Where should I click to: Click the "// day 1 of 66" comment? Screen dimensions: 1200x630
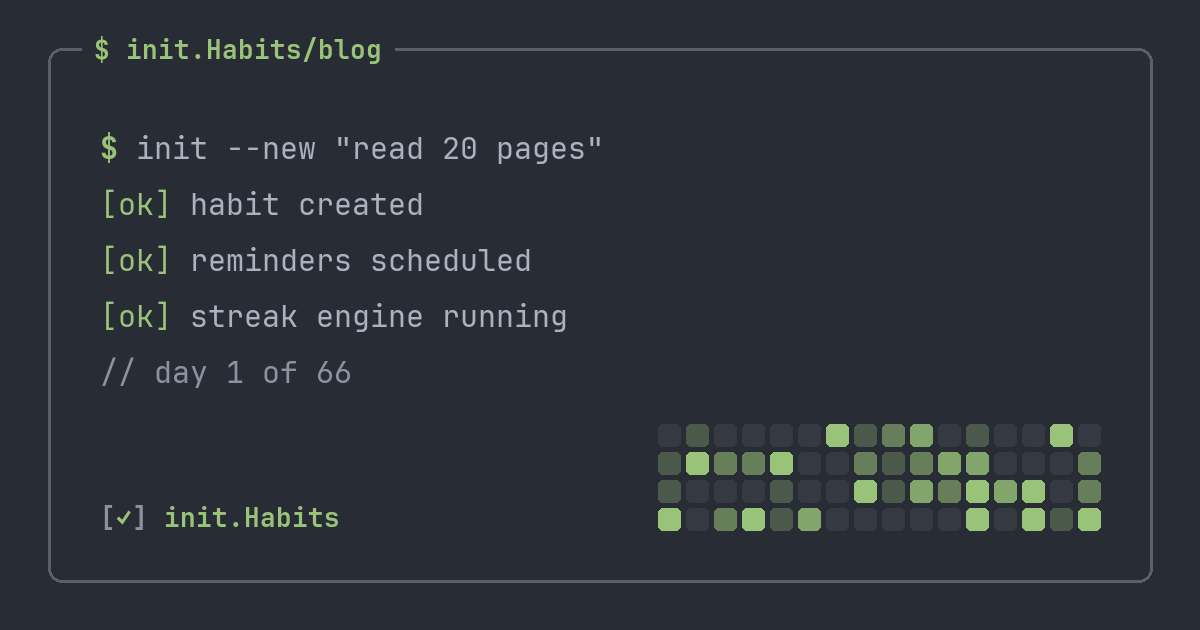tap(226, 373)
